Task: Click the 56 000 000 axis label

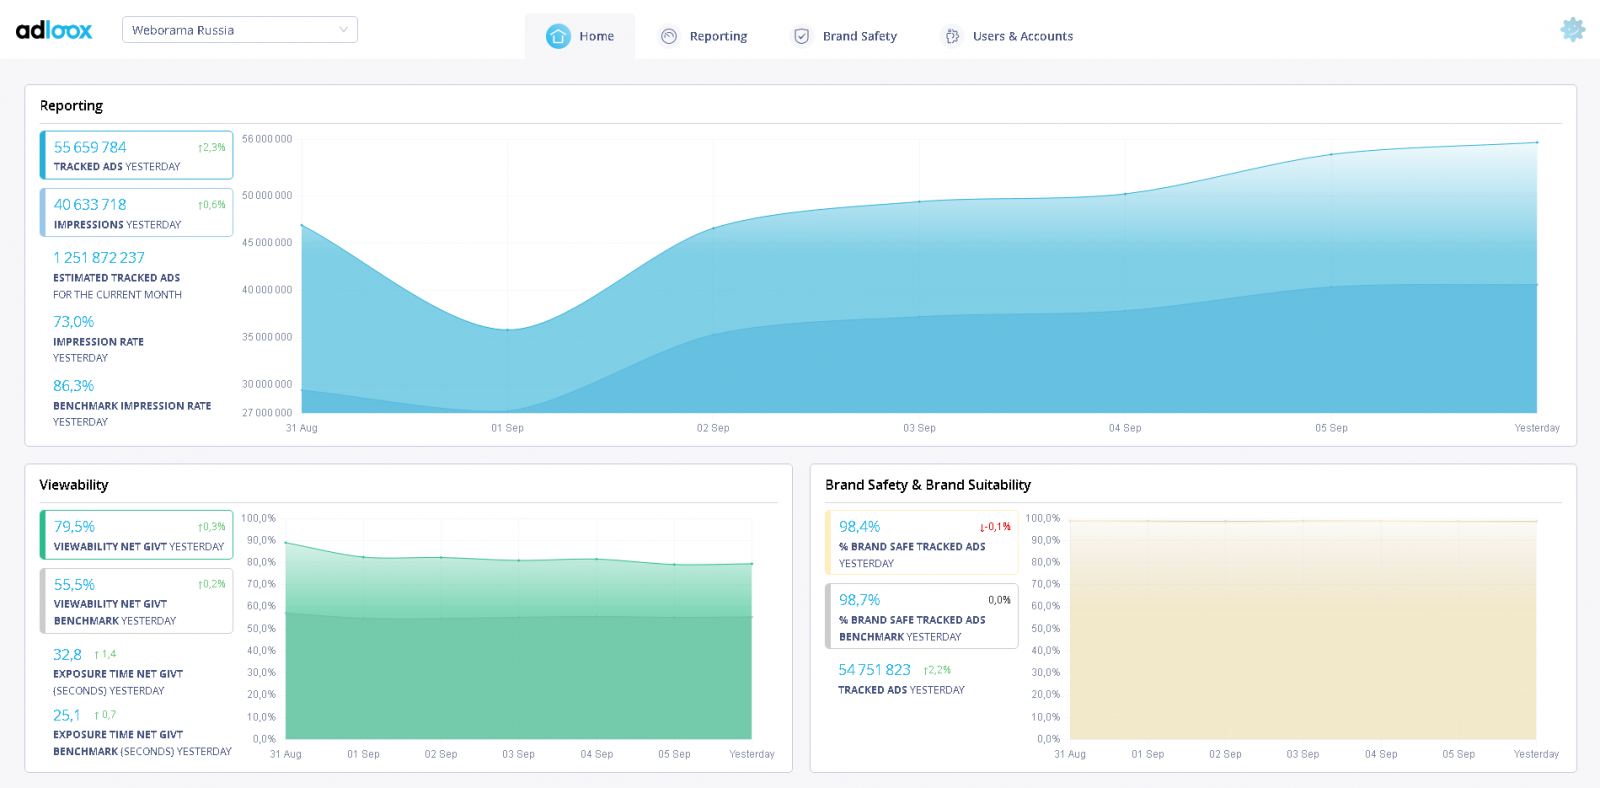Action: coord(267,139)
